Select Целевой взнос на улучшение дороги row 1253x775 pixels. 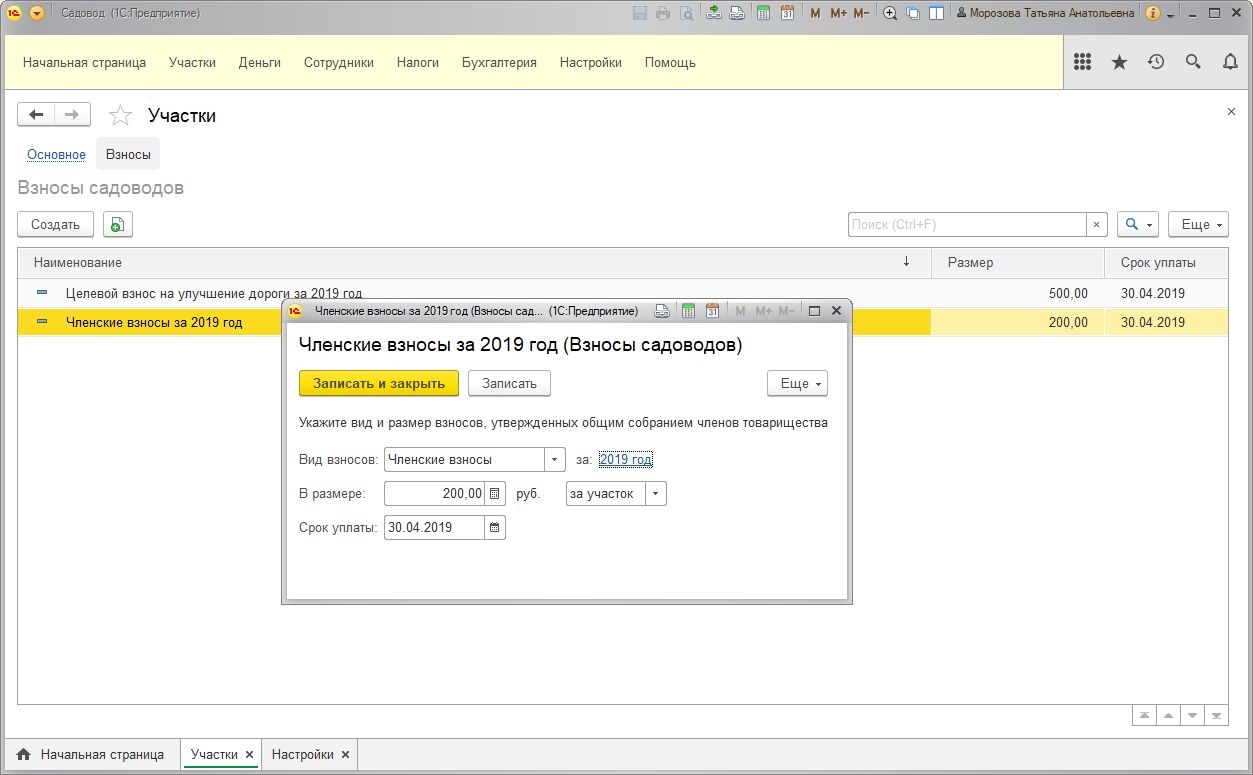[213, 293]
